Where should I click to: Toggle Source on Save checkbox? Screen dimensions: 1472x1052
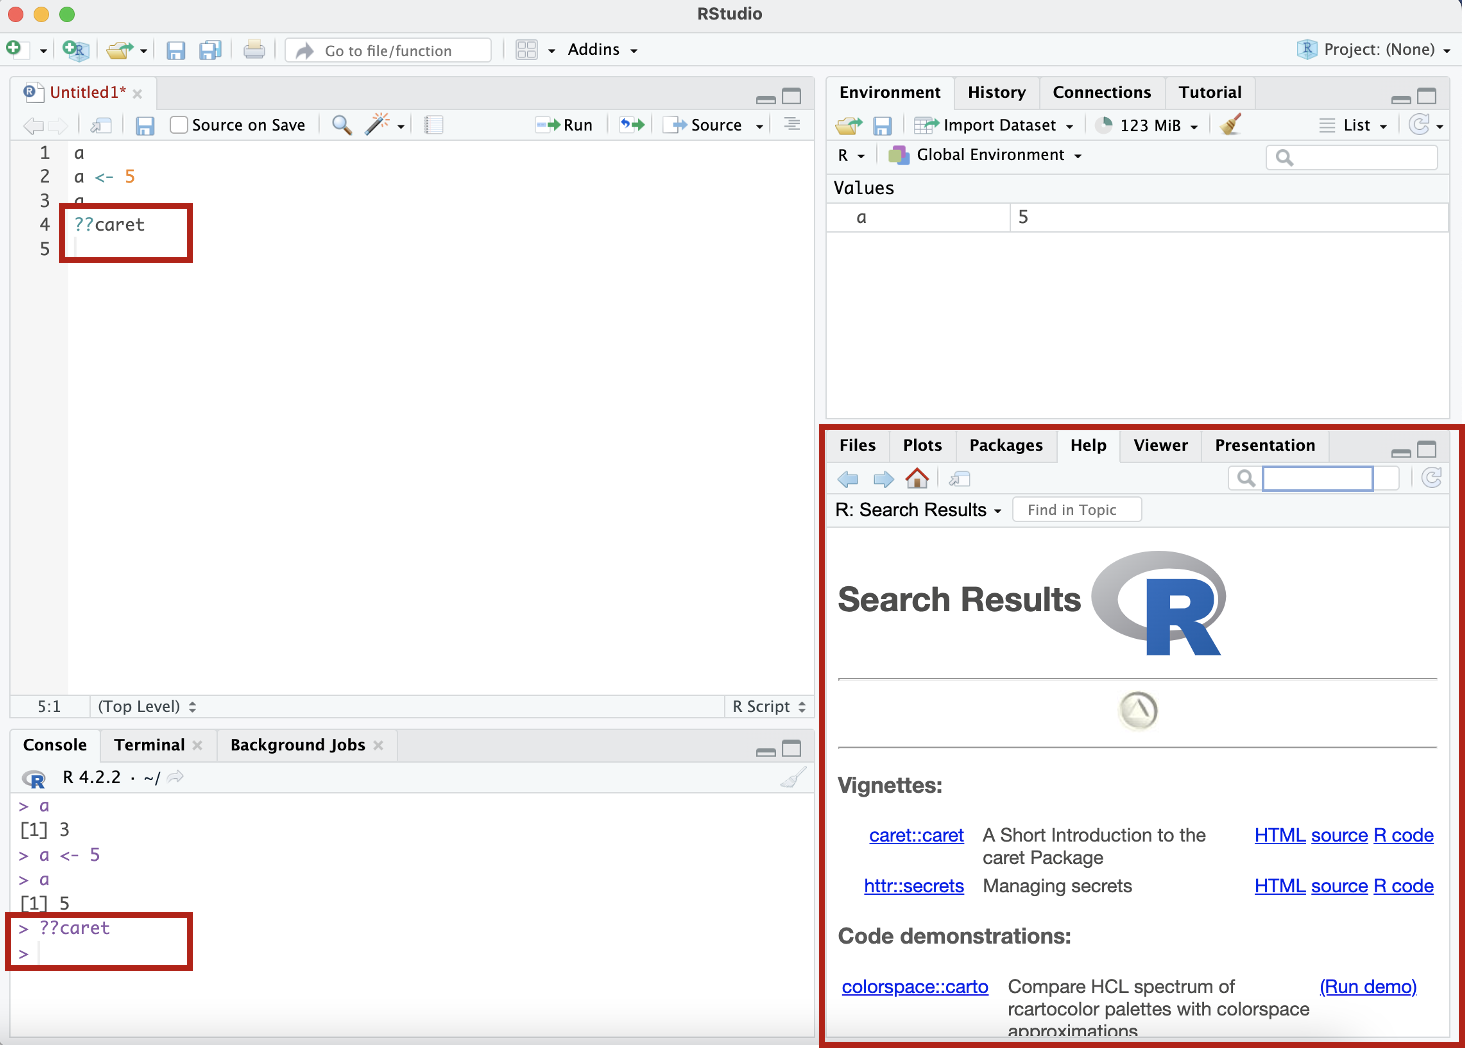[x=179, y=125]
